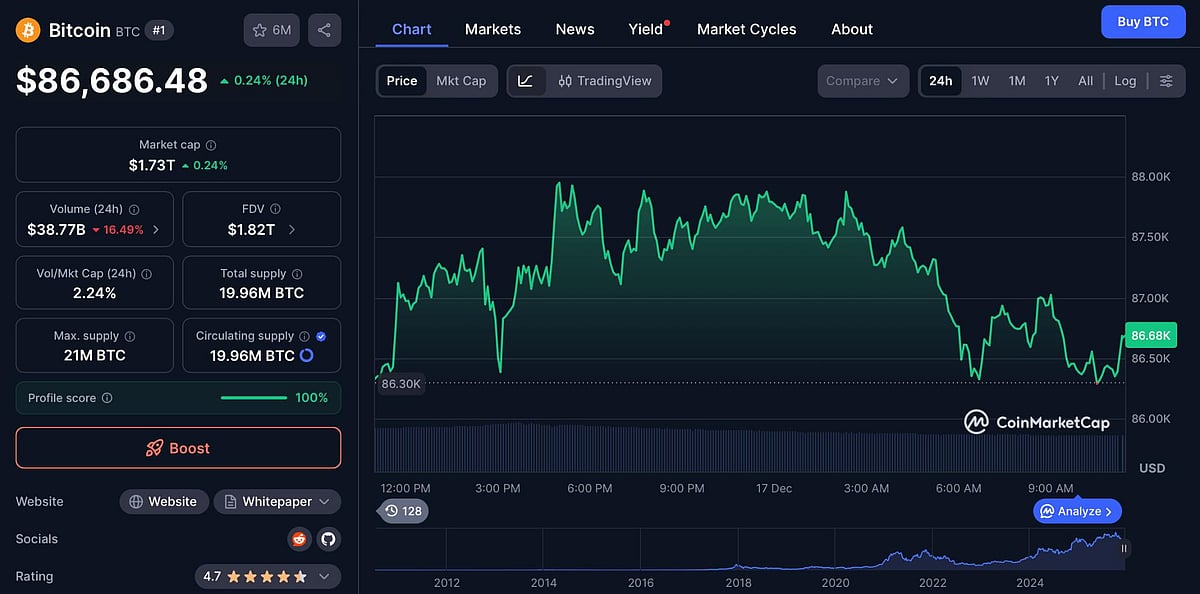The width and height of the screenshot is (1200, 594).
Task: Click the Buy BTC button
Action: click(1143, 21)
